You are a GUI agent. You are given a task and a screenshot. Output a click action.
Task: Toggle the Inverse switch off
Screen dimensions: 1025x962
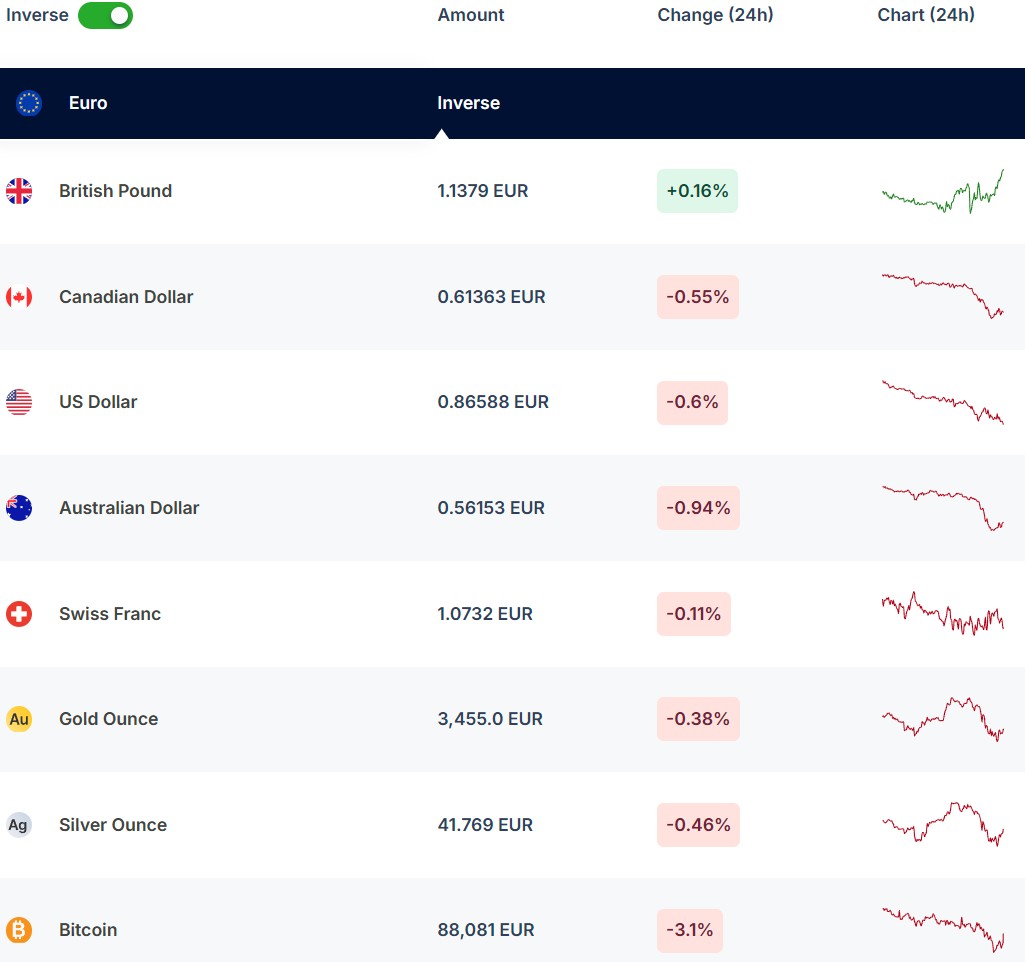coord(105,15)
